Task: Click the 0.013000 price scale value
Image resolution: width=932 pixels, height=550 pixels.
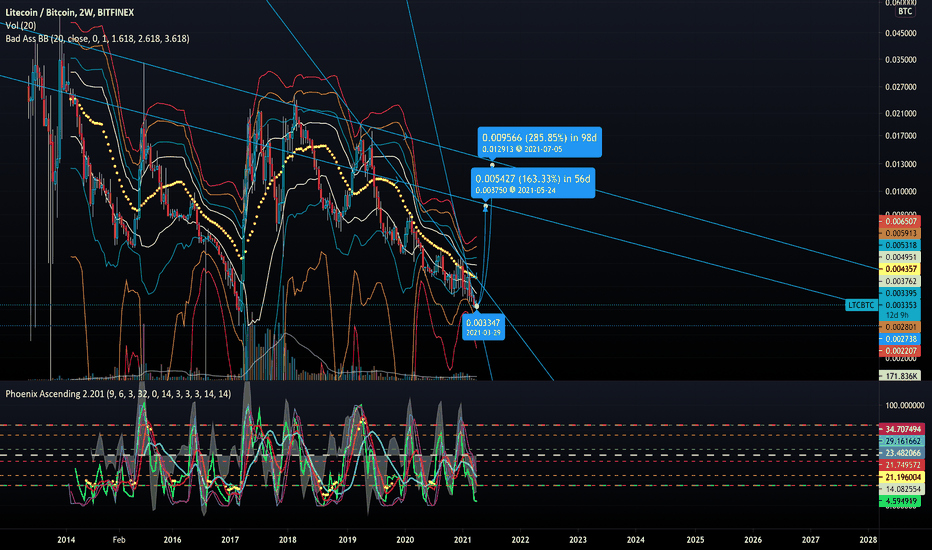Action: tap(900, 164)
